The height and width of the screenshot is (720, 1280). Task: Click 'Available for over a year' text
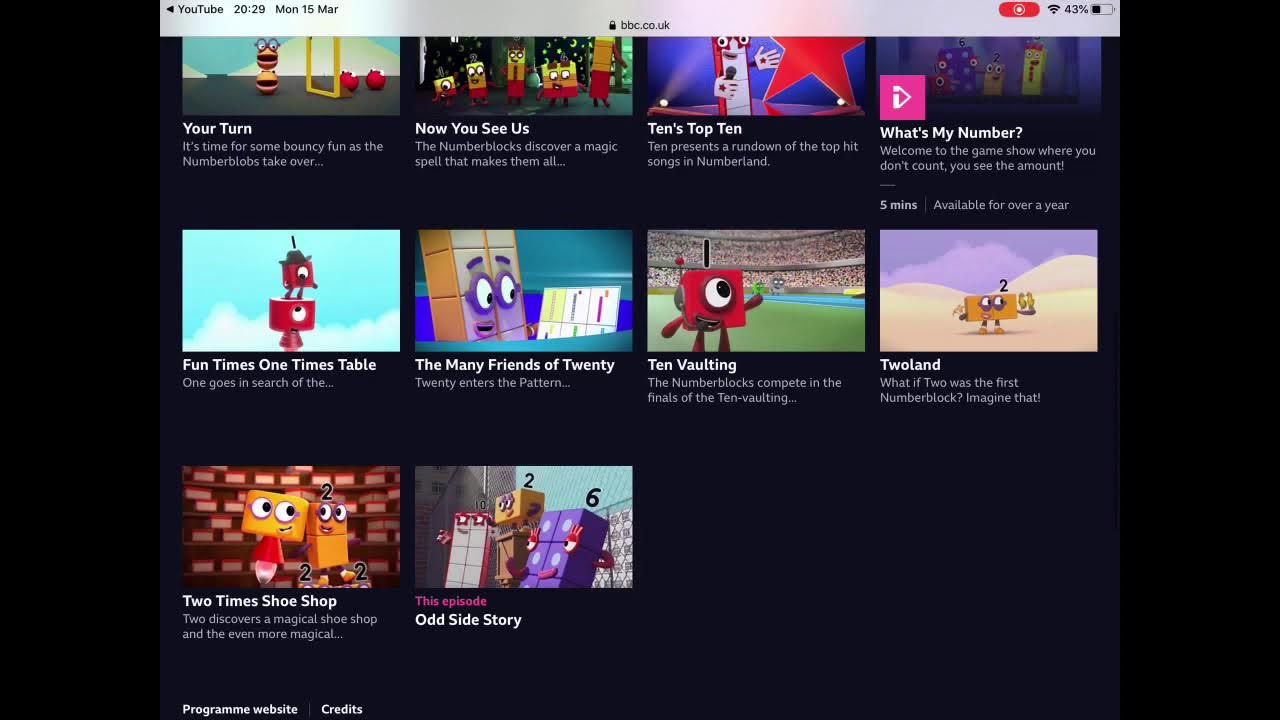1001,205
